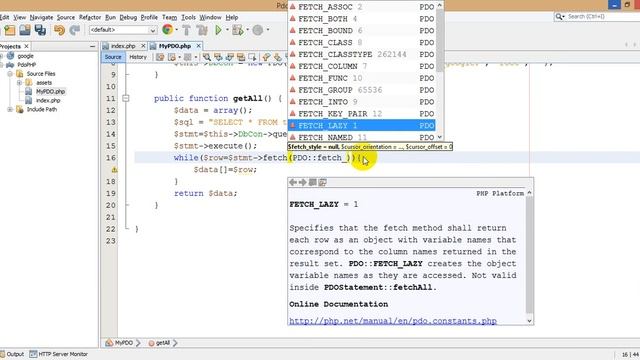Image resolution: width=640 pixels, height=360 pixels.
Task: Select FETCH_CLASS from completion list
Action: click(x=362, y=42)
